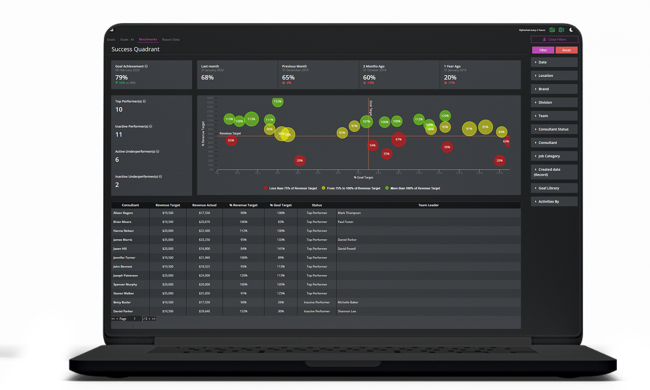Viewport: 650px width, 390px height.
Task: Toggle the red Less than 75% legend item
Action: [x=290, y=188]
